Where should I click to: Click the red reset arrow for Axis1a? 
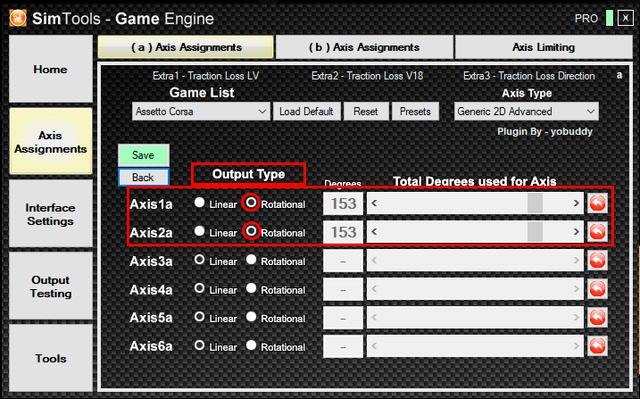(598, 203)
